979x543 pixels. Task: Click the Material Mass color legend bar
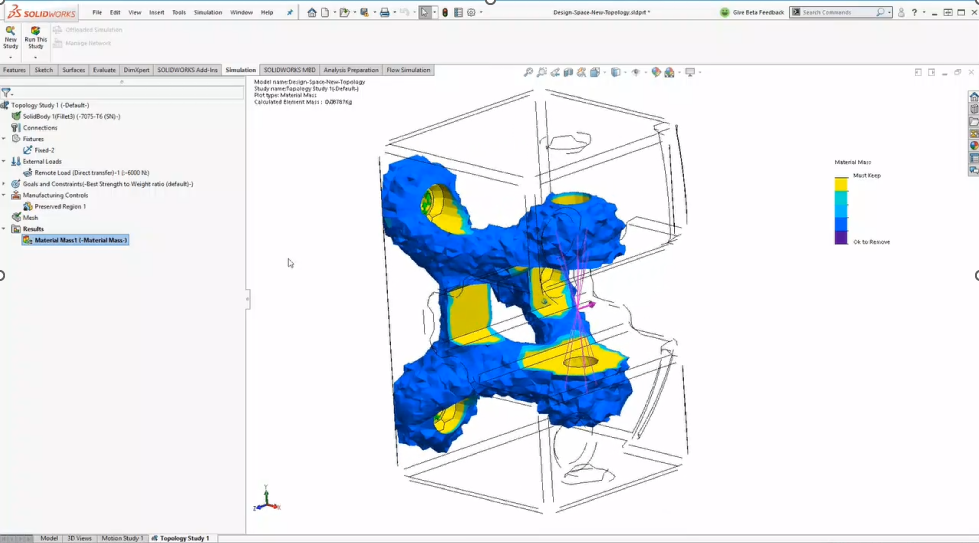[x=841, y=211]
